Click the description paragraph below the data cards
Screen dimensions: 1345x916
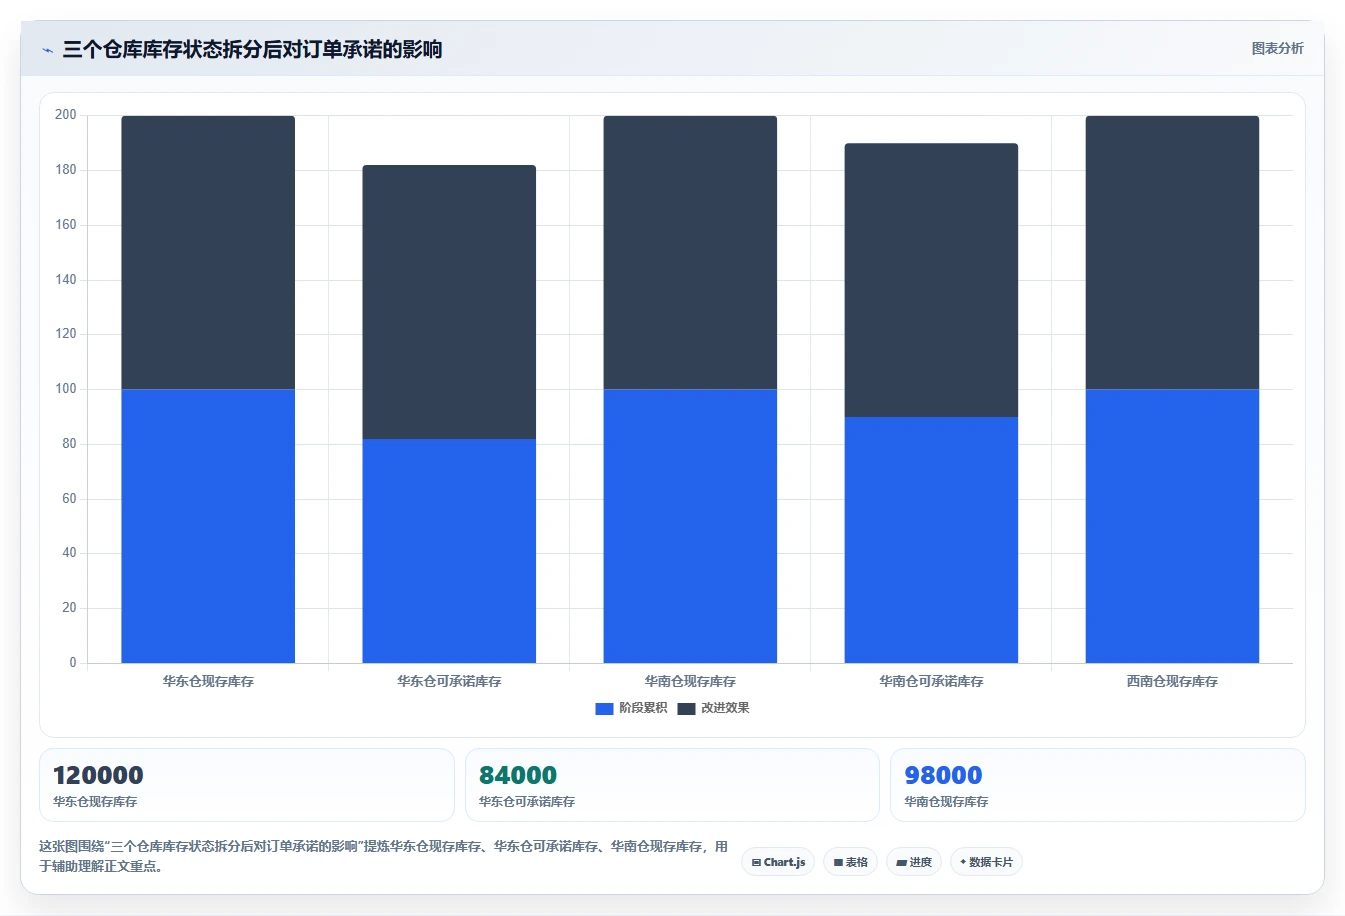pyautogui.click(x=384, y=856)
